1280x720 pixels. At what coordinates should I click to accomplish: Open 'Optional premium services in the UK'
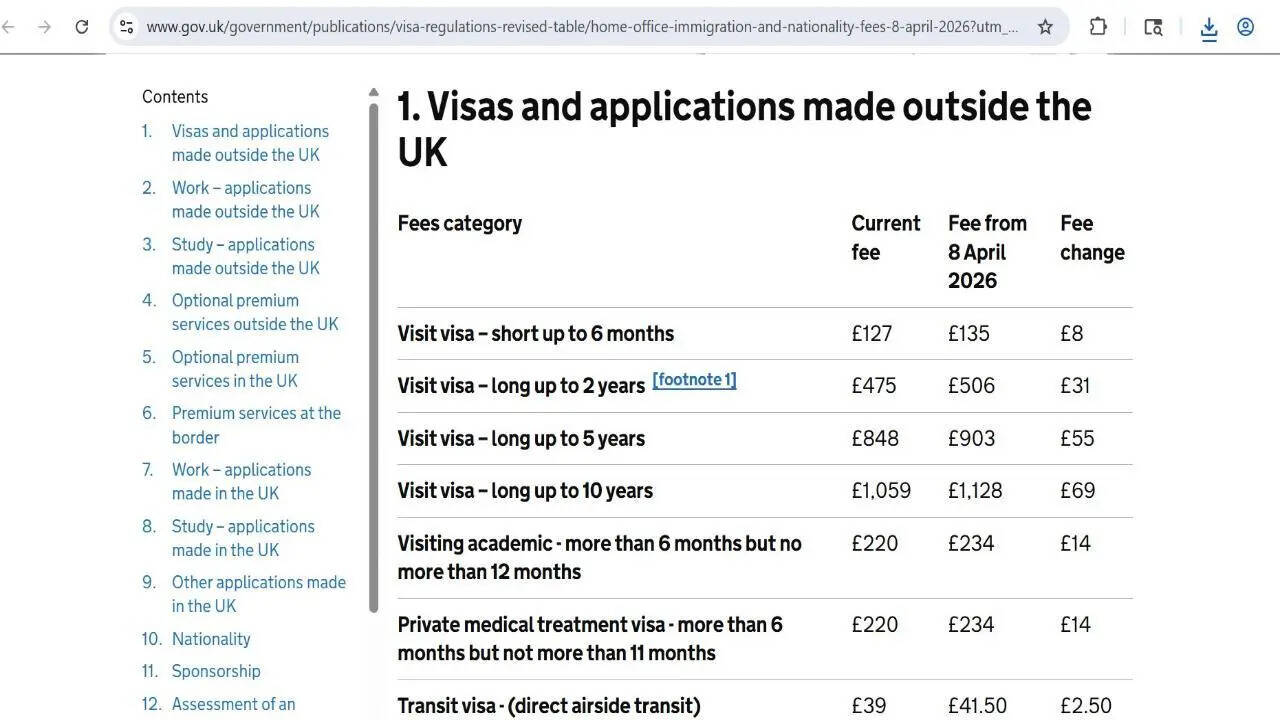click(x=235, y=368)
